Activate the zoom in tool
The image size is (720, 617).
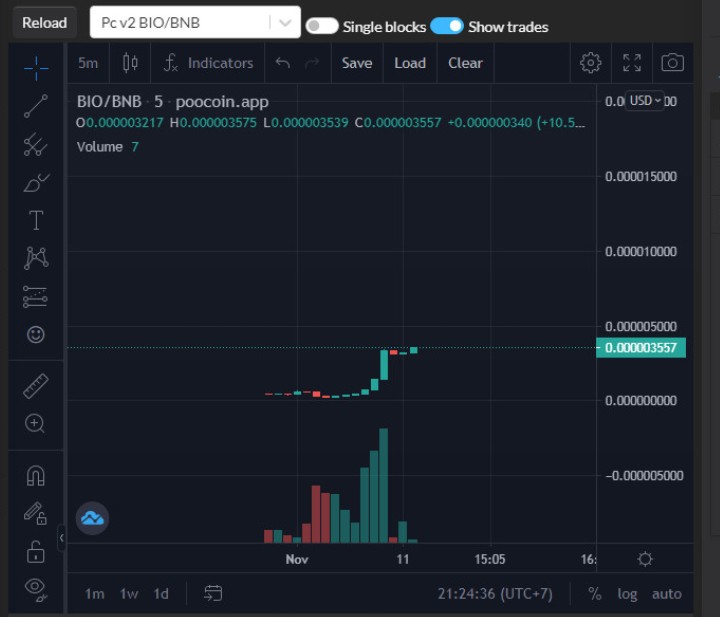click(x=35, y=423)
